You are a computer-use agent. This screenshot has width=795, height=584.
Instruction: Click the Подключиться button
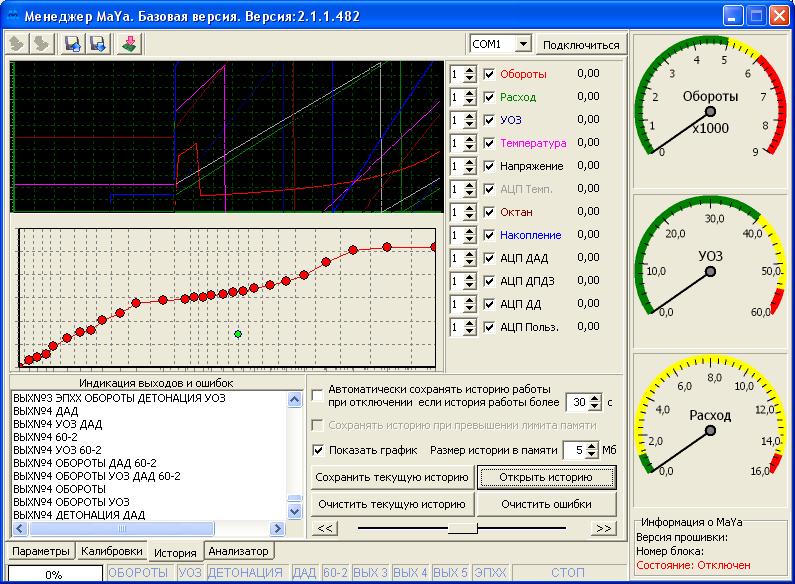(x=580, y=44)
